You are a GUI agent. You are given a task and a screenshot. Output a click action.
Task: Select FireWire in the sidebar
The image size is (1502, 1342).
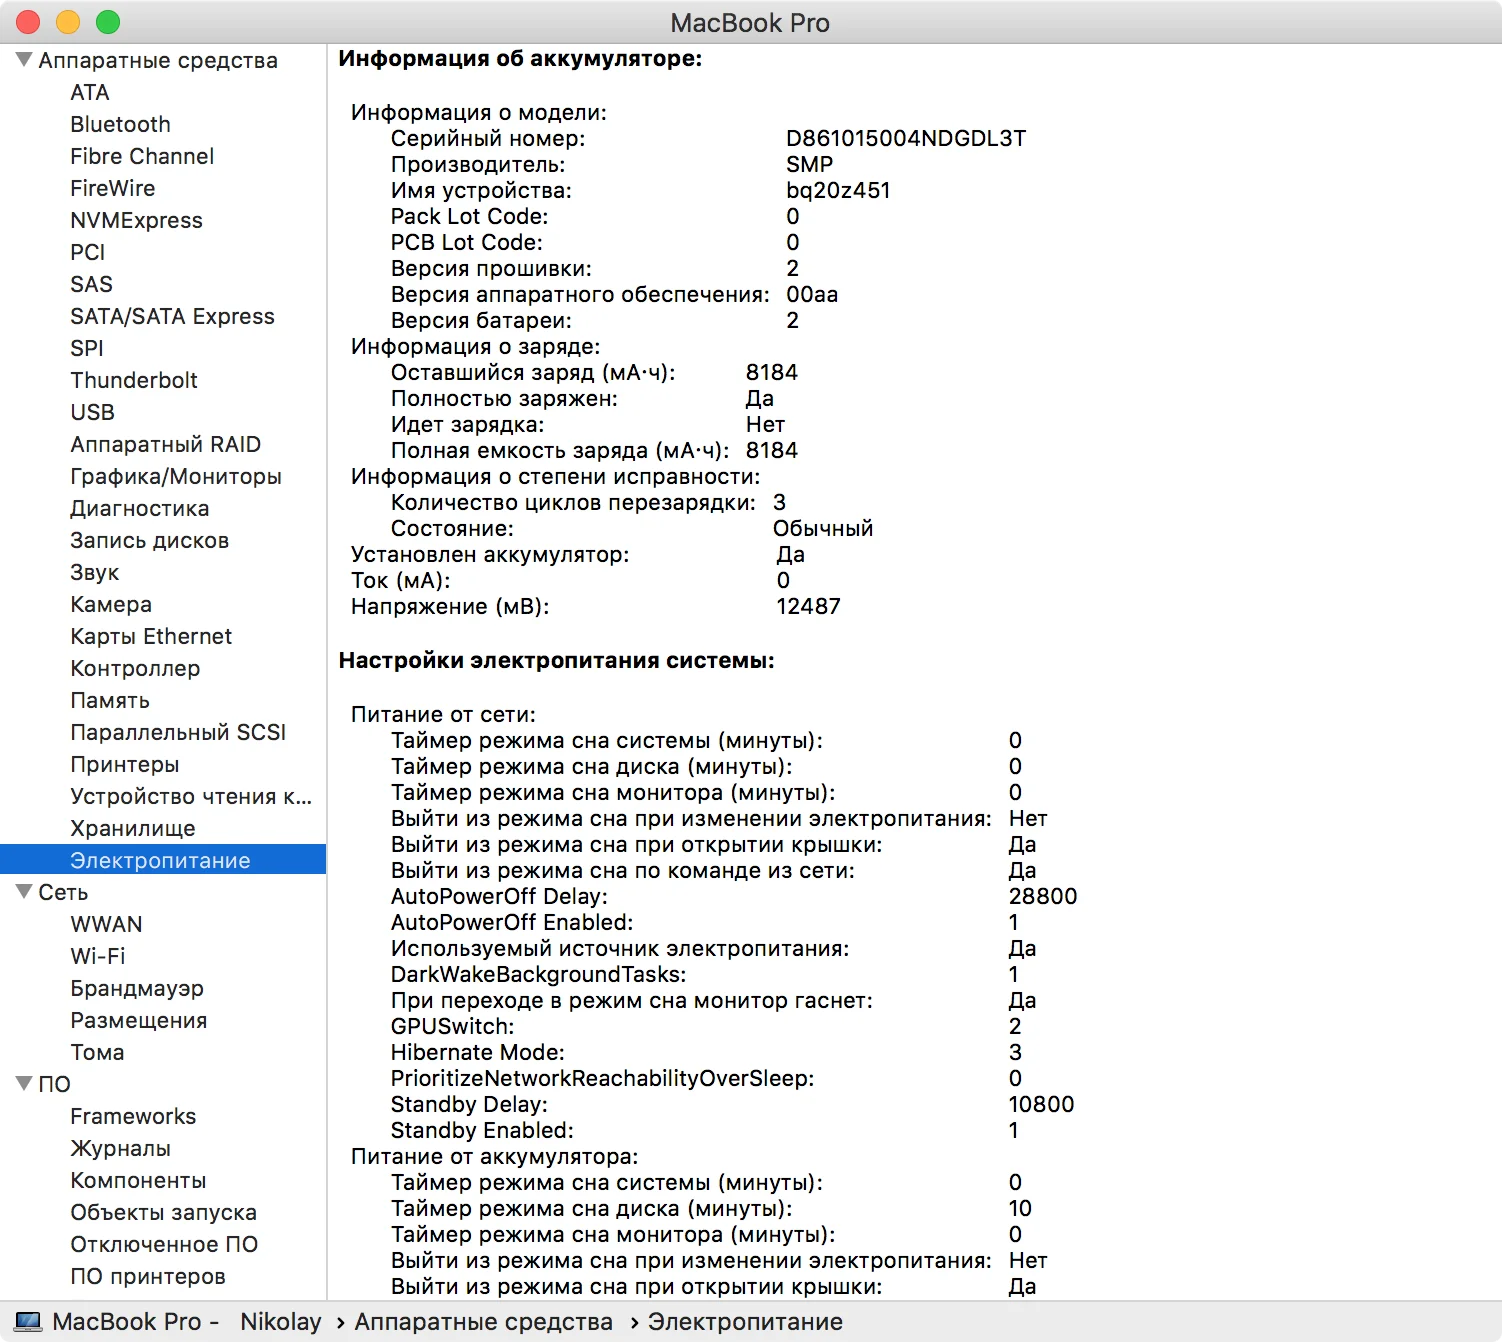(113, 188)
